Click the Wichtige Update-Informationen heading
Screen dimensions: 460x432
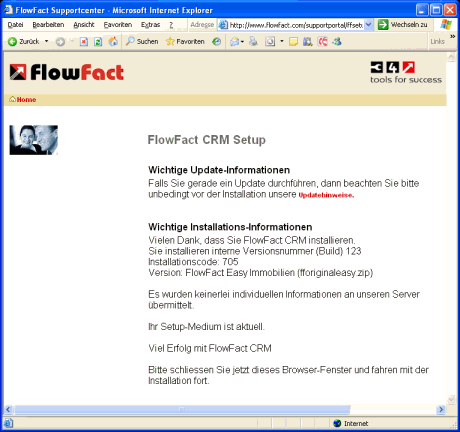219,170
